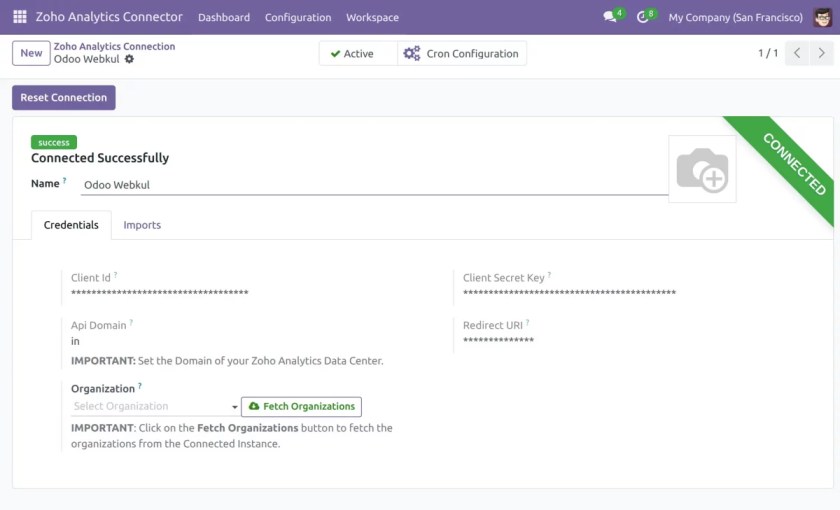Edit the Name input field
Image resolution: width=840 pixels, height=510 pixels.
(x=374, y=185)
